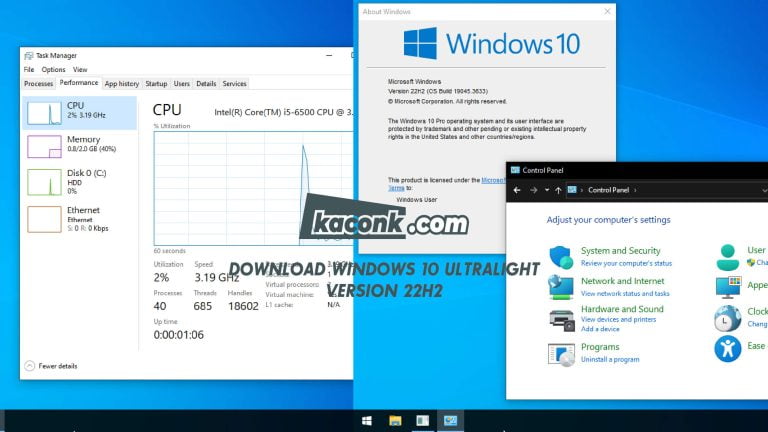Select the Memory thumbnail graph in Task Manager
768x432 pixels.
tap(44, 146)
